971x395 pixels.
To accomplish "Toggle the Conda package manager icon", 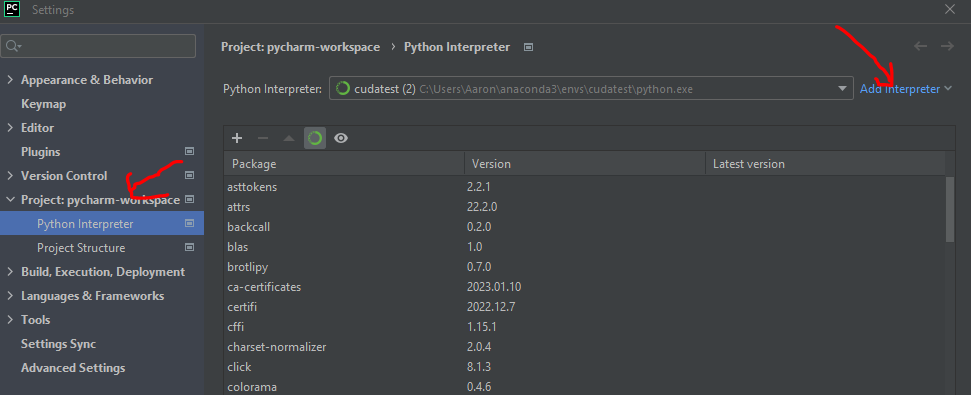I will pyautogui.click(x=315, y=138).
